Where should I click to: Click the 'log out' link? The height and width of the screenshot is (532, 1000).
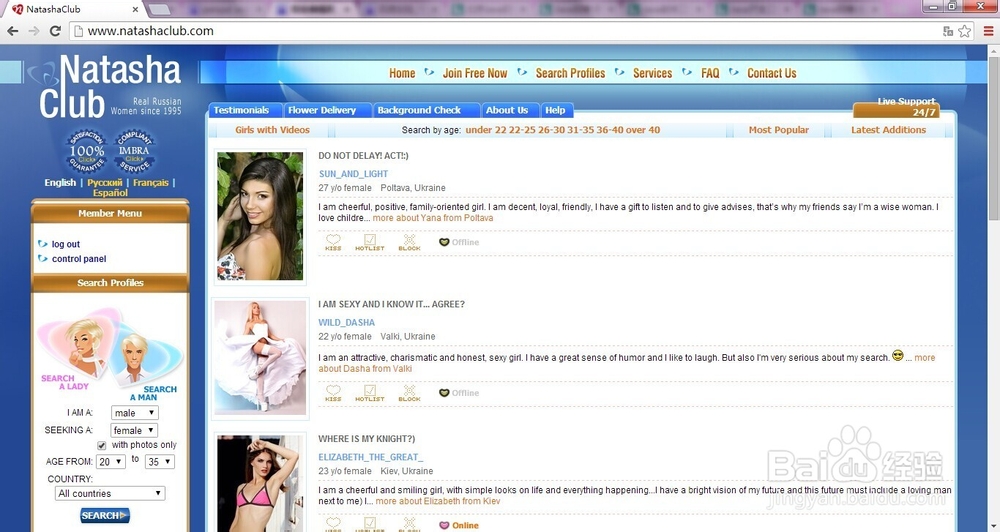[x=66, y=244]
